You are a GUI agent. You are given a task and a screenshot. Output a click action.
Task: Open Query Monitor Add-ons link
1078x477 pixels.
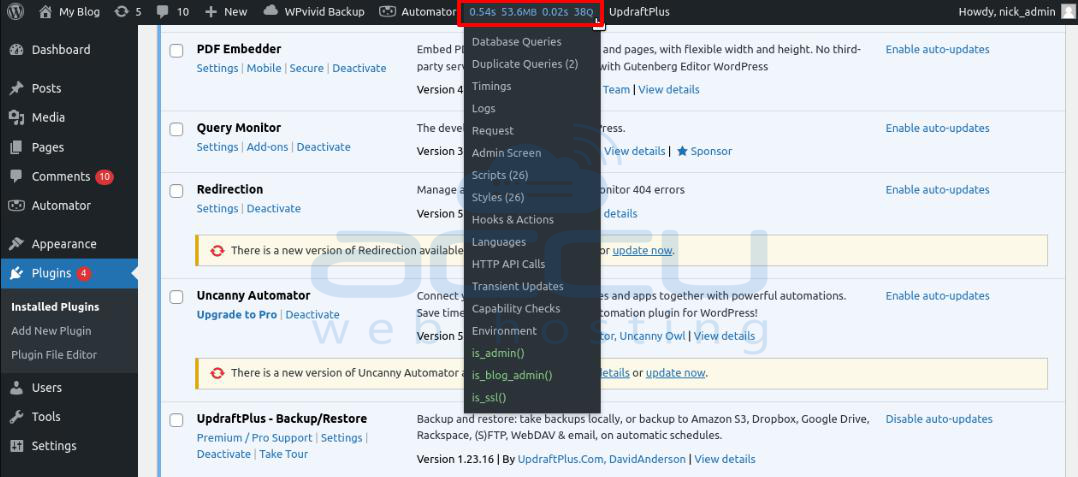coord(267,147)
